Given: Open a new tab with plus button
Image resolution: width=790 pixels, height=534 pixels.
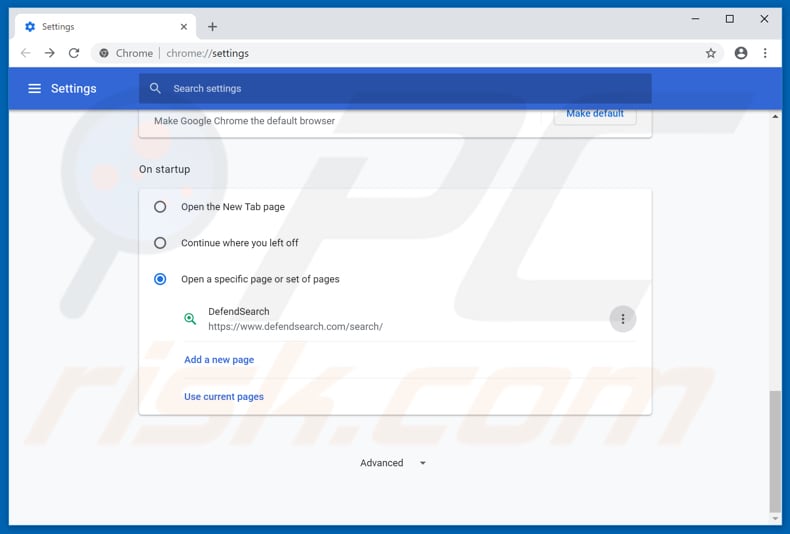Looking at the screenshot, I should (213, 27).
